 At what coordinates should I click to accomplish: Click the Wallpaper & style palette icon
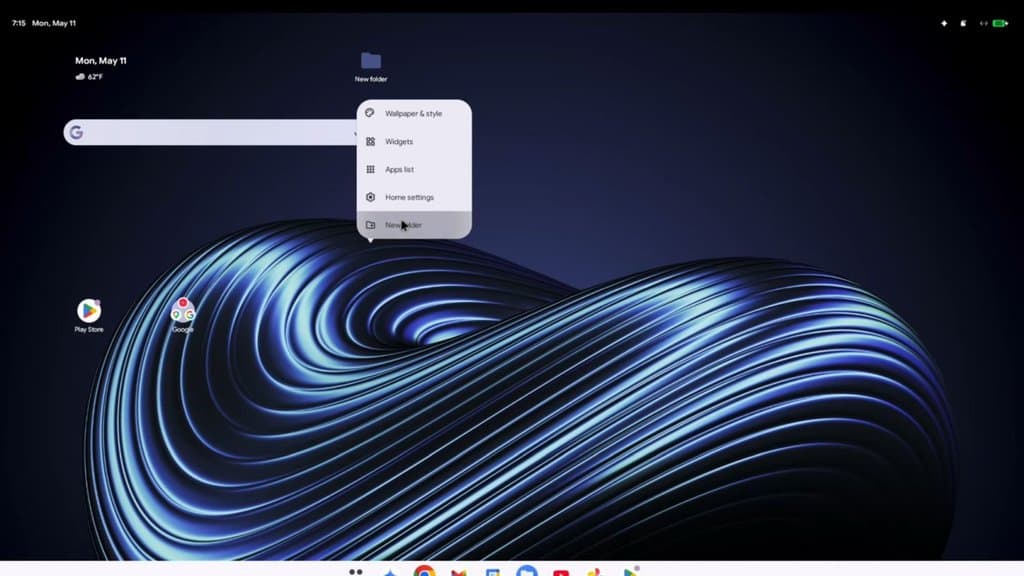[x=370, y=113]
